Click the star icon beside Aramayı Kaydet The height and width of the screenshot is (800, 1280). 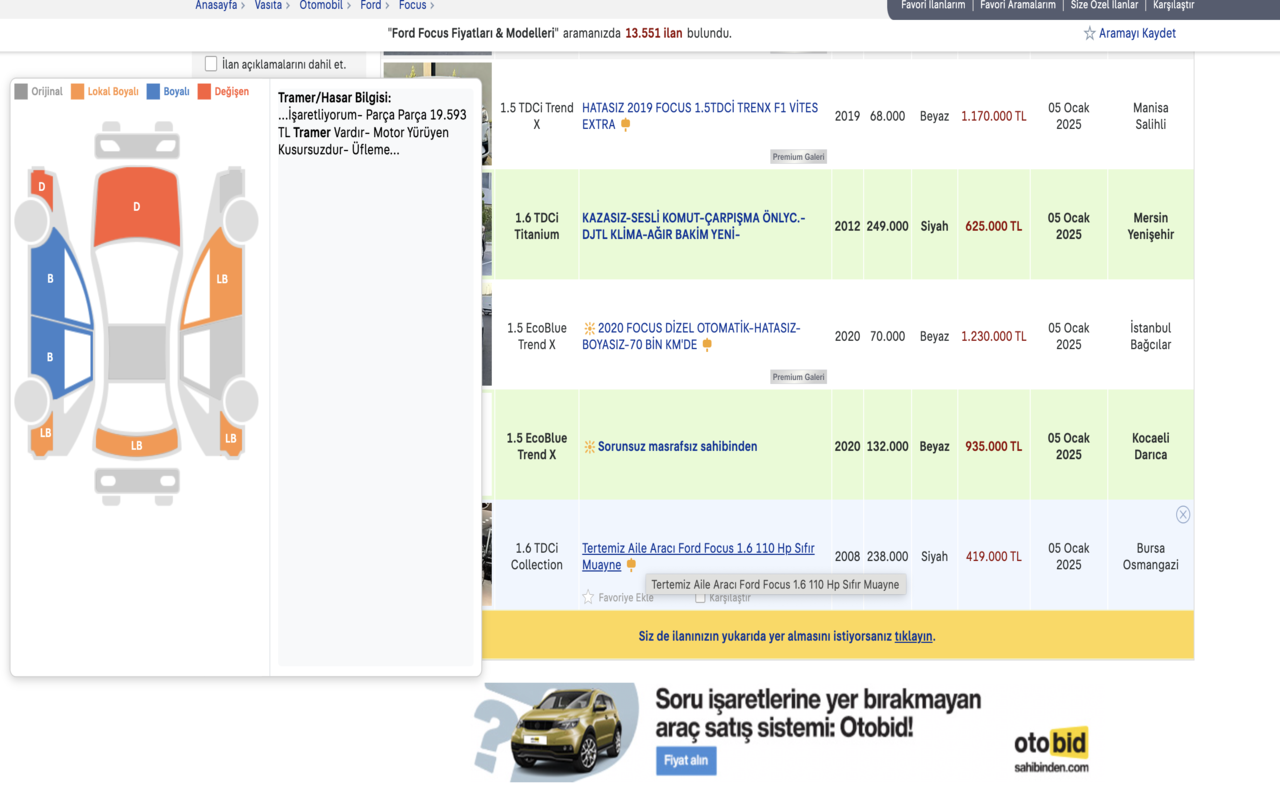(1089, 34)
